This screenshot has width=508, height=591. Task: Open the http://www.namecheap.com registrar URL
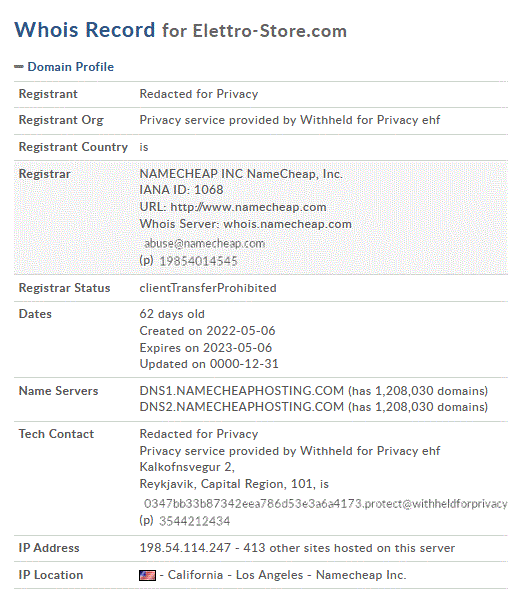click(x=248, y=207)
